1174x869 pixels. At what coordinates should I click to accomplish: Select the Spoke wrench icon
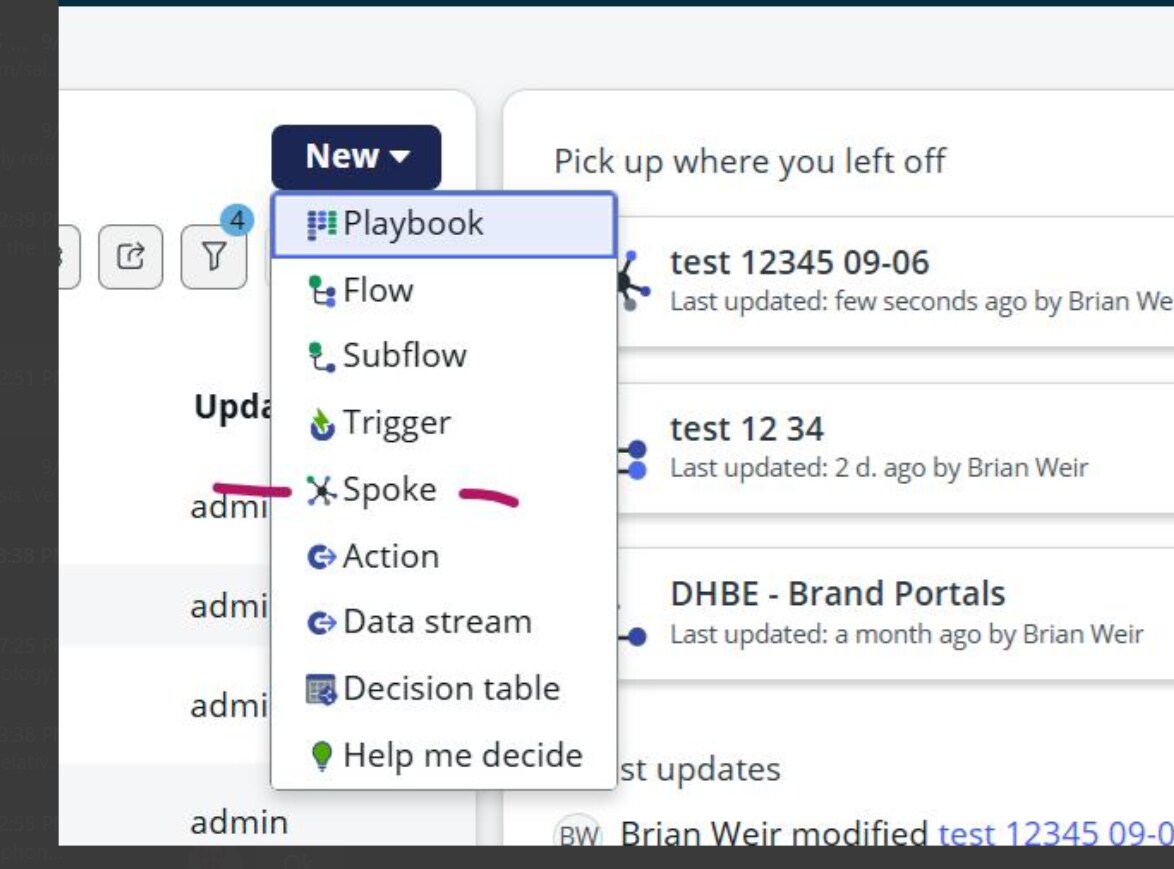coord(320,489)
